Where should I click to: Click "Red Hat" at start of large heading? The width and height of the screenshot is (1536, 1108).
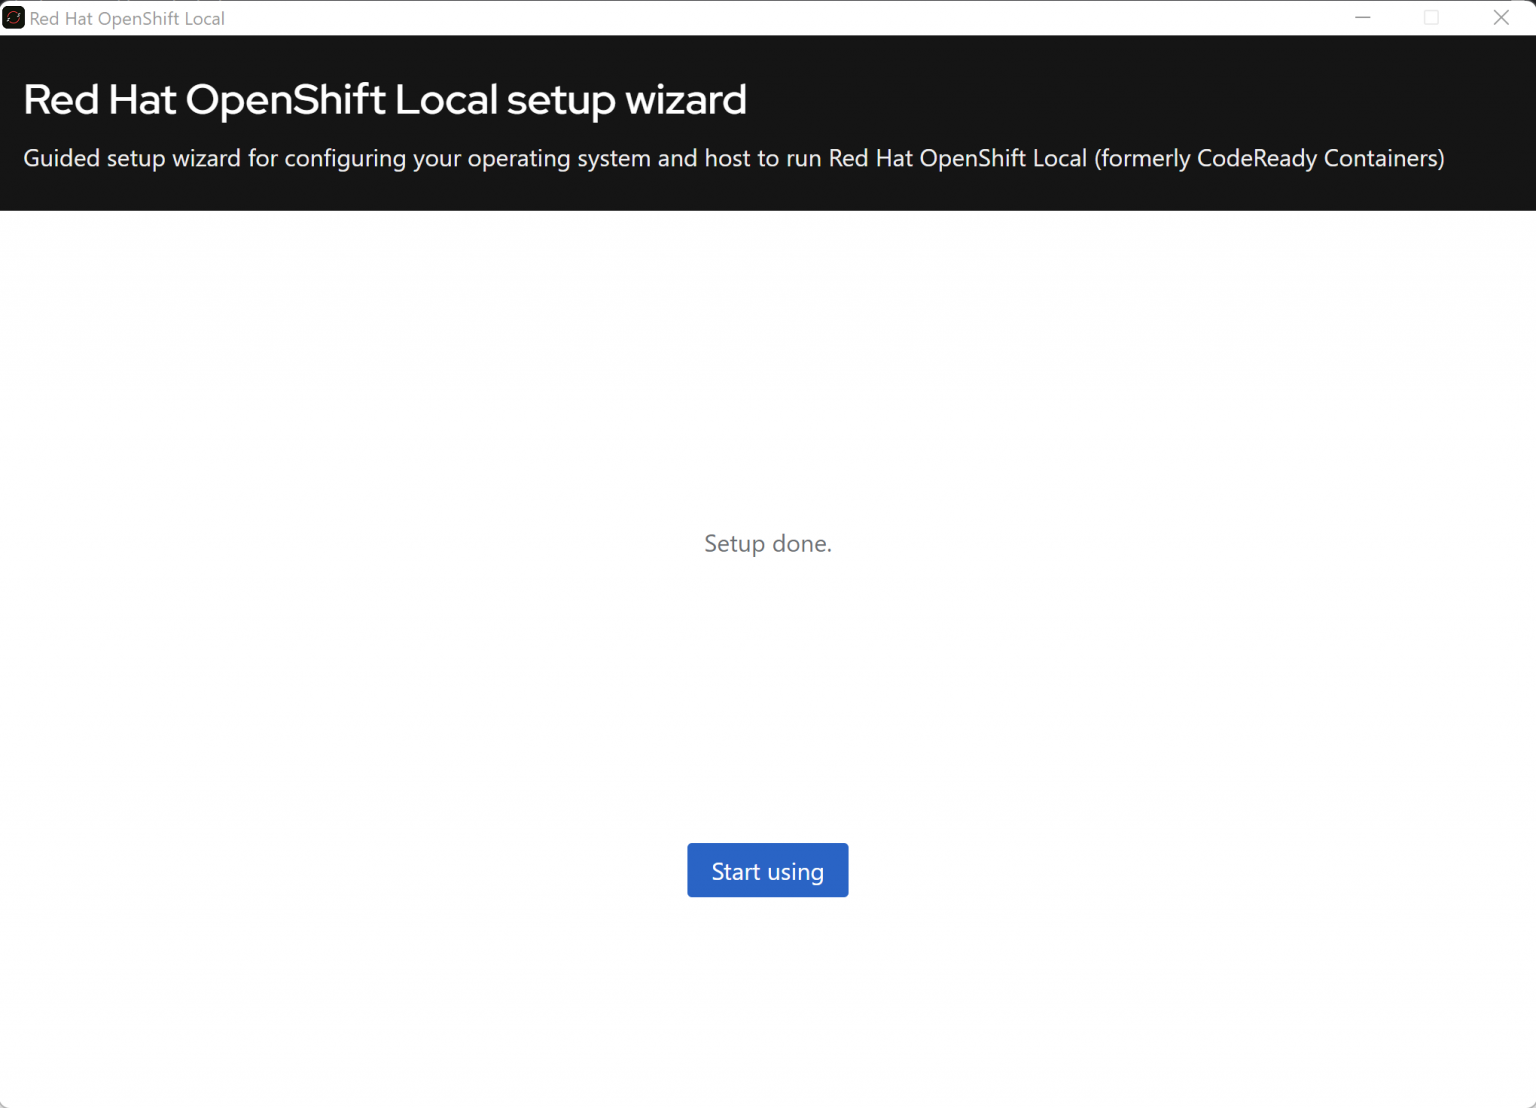100,100
